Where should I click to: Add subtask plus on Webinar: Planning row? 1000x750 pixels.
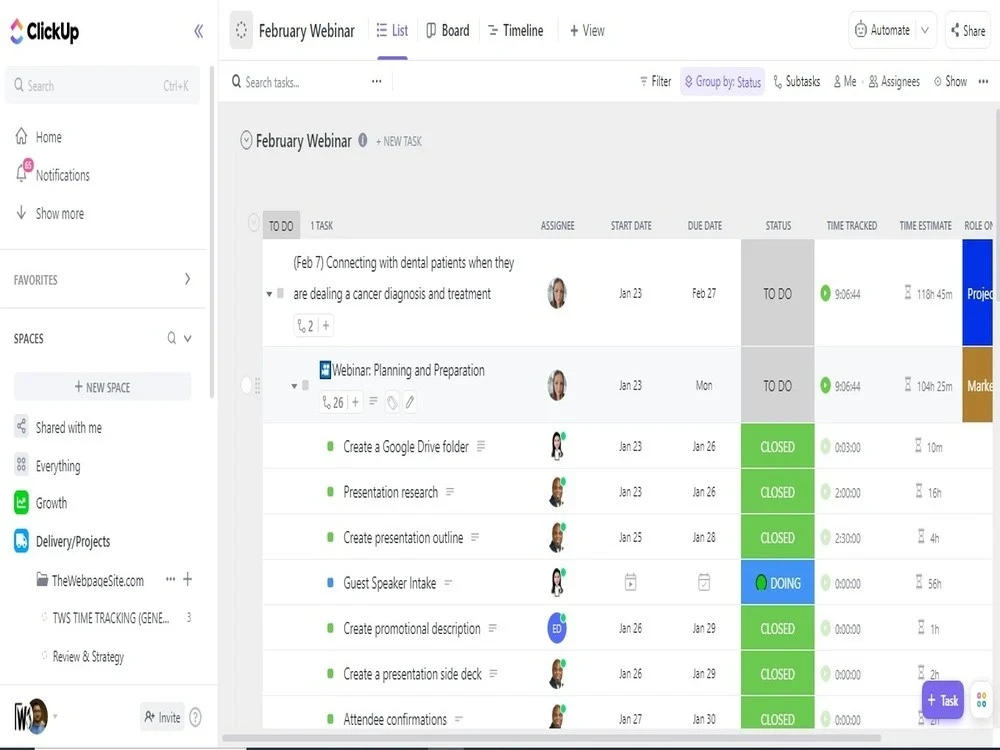pos(355,402)
